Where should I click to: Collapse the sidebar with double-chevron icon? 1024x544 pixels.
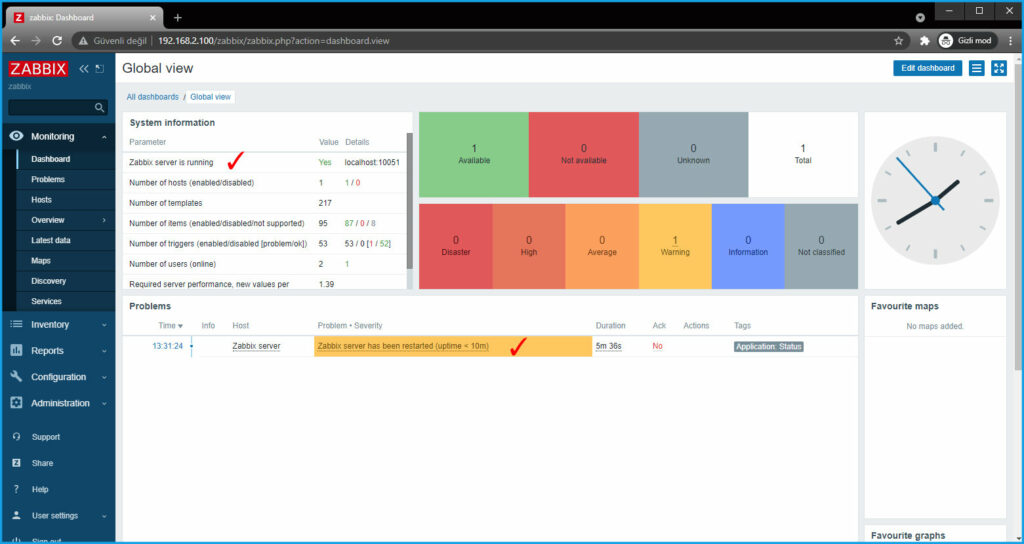[84, 69]
